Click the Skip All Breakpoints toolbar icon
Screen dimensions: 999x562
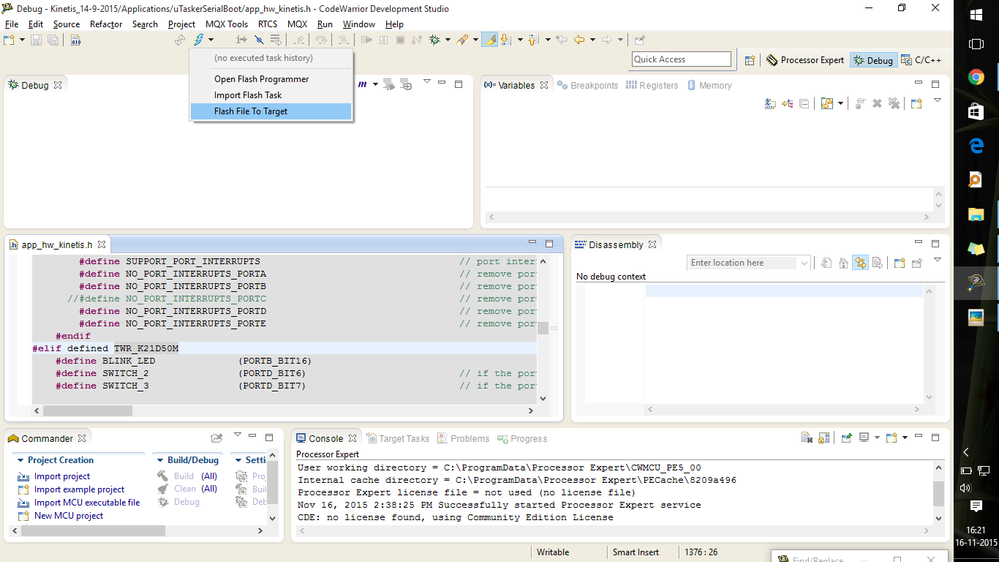(259, 40)
